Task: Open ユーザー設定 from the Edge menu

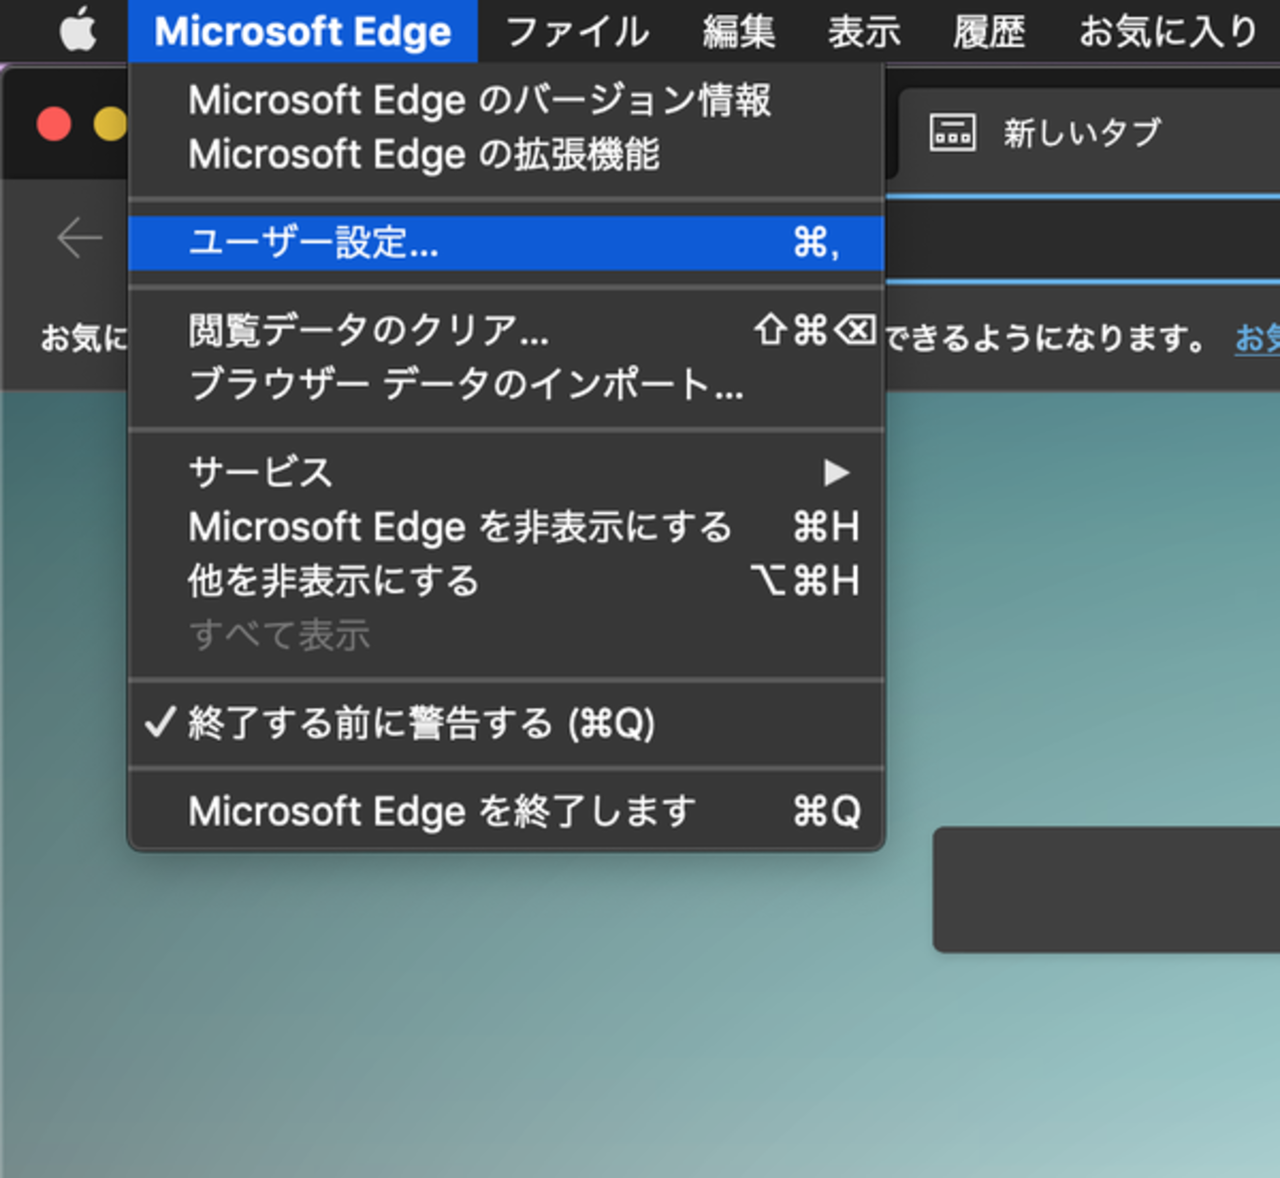Action: click(313, 243)
